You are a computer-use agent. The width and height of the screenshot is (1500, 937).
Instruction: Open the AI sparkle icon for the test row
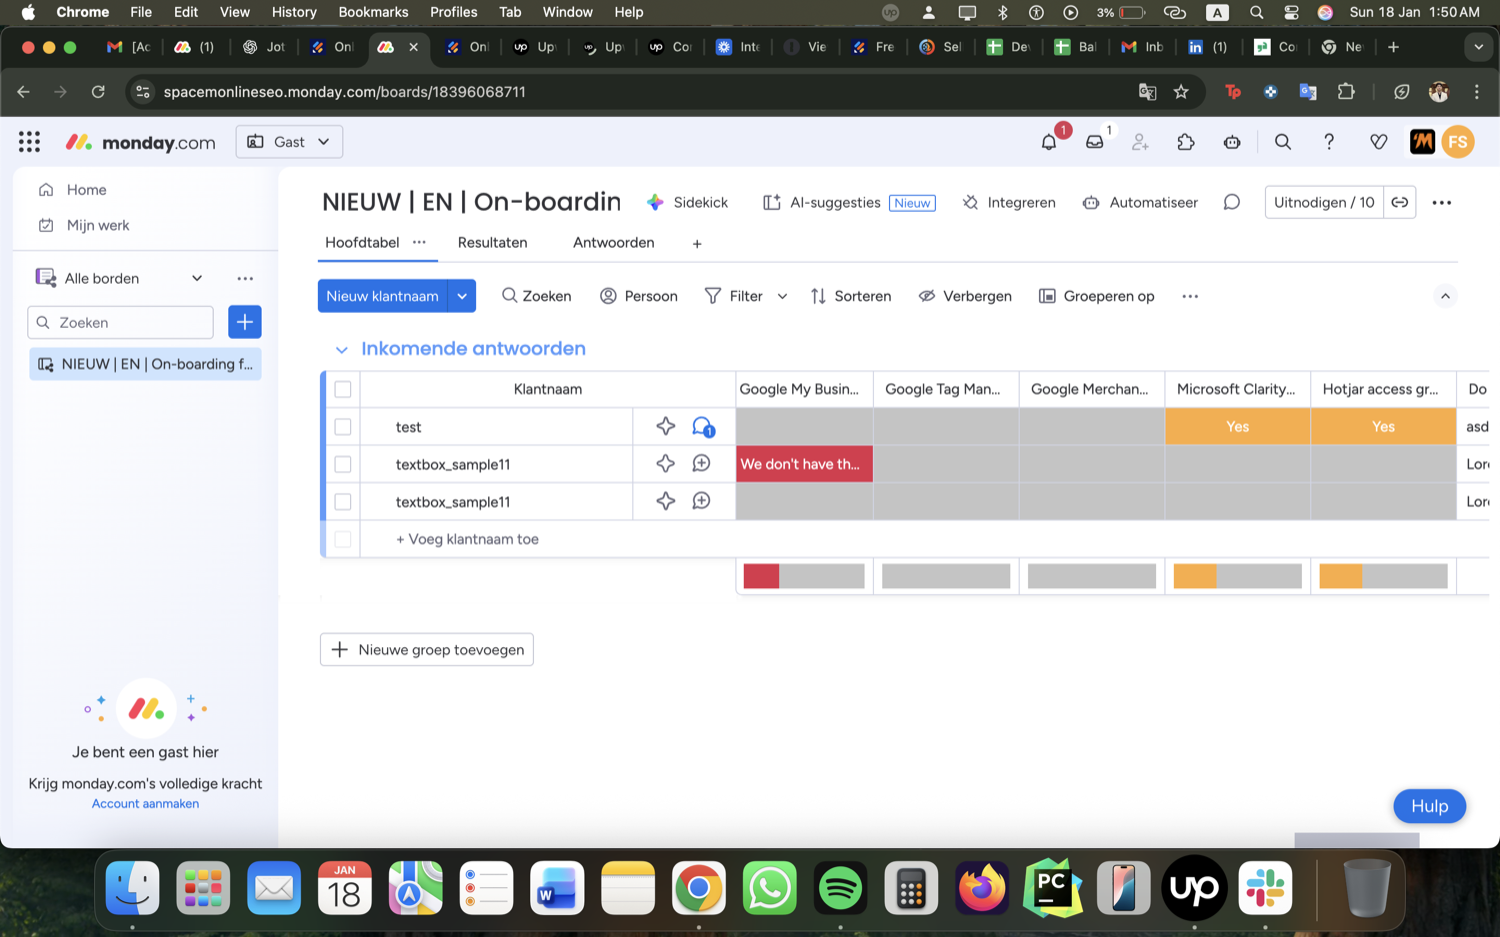[665, 426]
